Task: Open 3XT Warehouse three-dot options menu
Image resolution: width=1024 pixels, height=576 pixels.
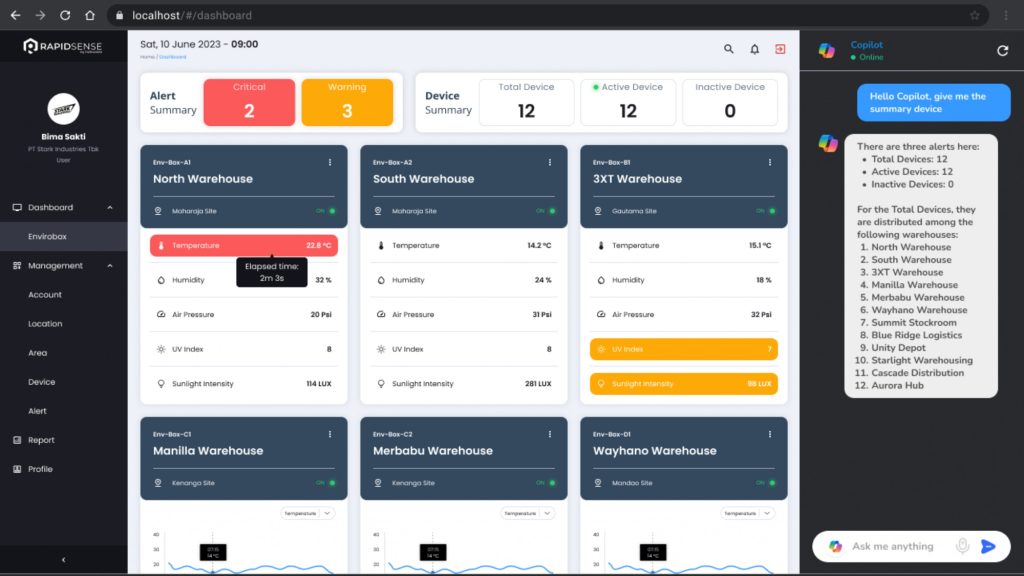Action: click(x=769, y=162)
